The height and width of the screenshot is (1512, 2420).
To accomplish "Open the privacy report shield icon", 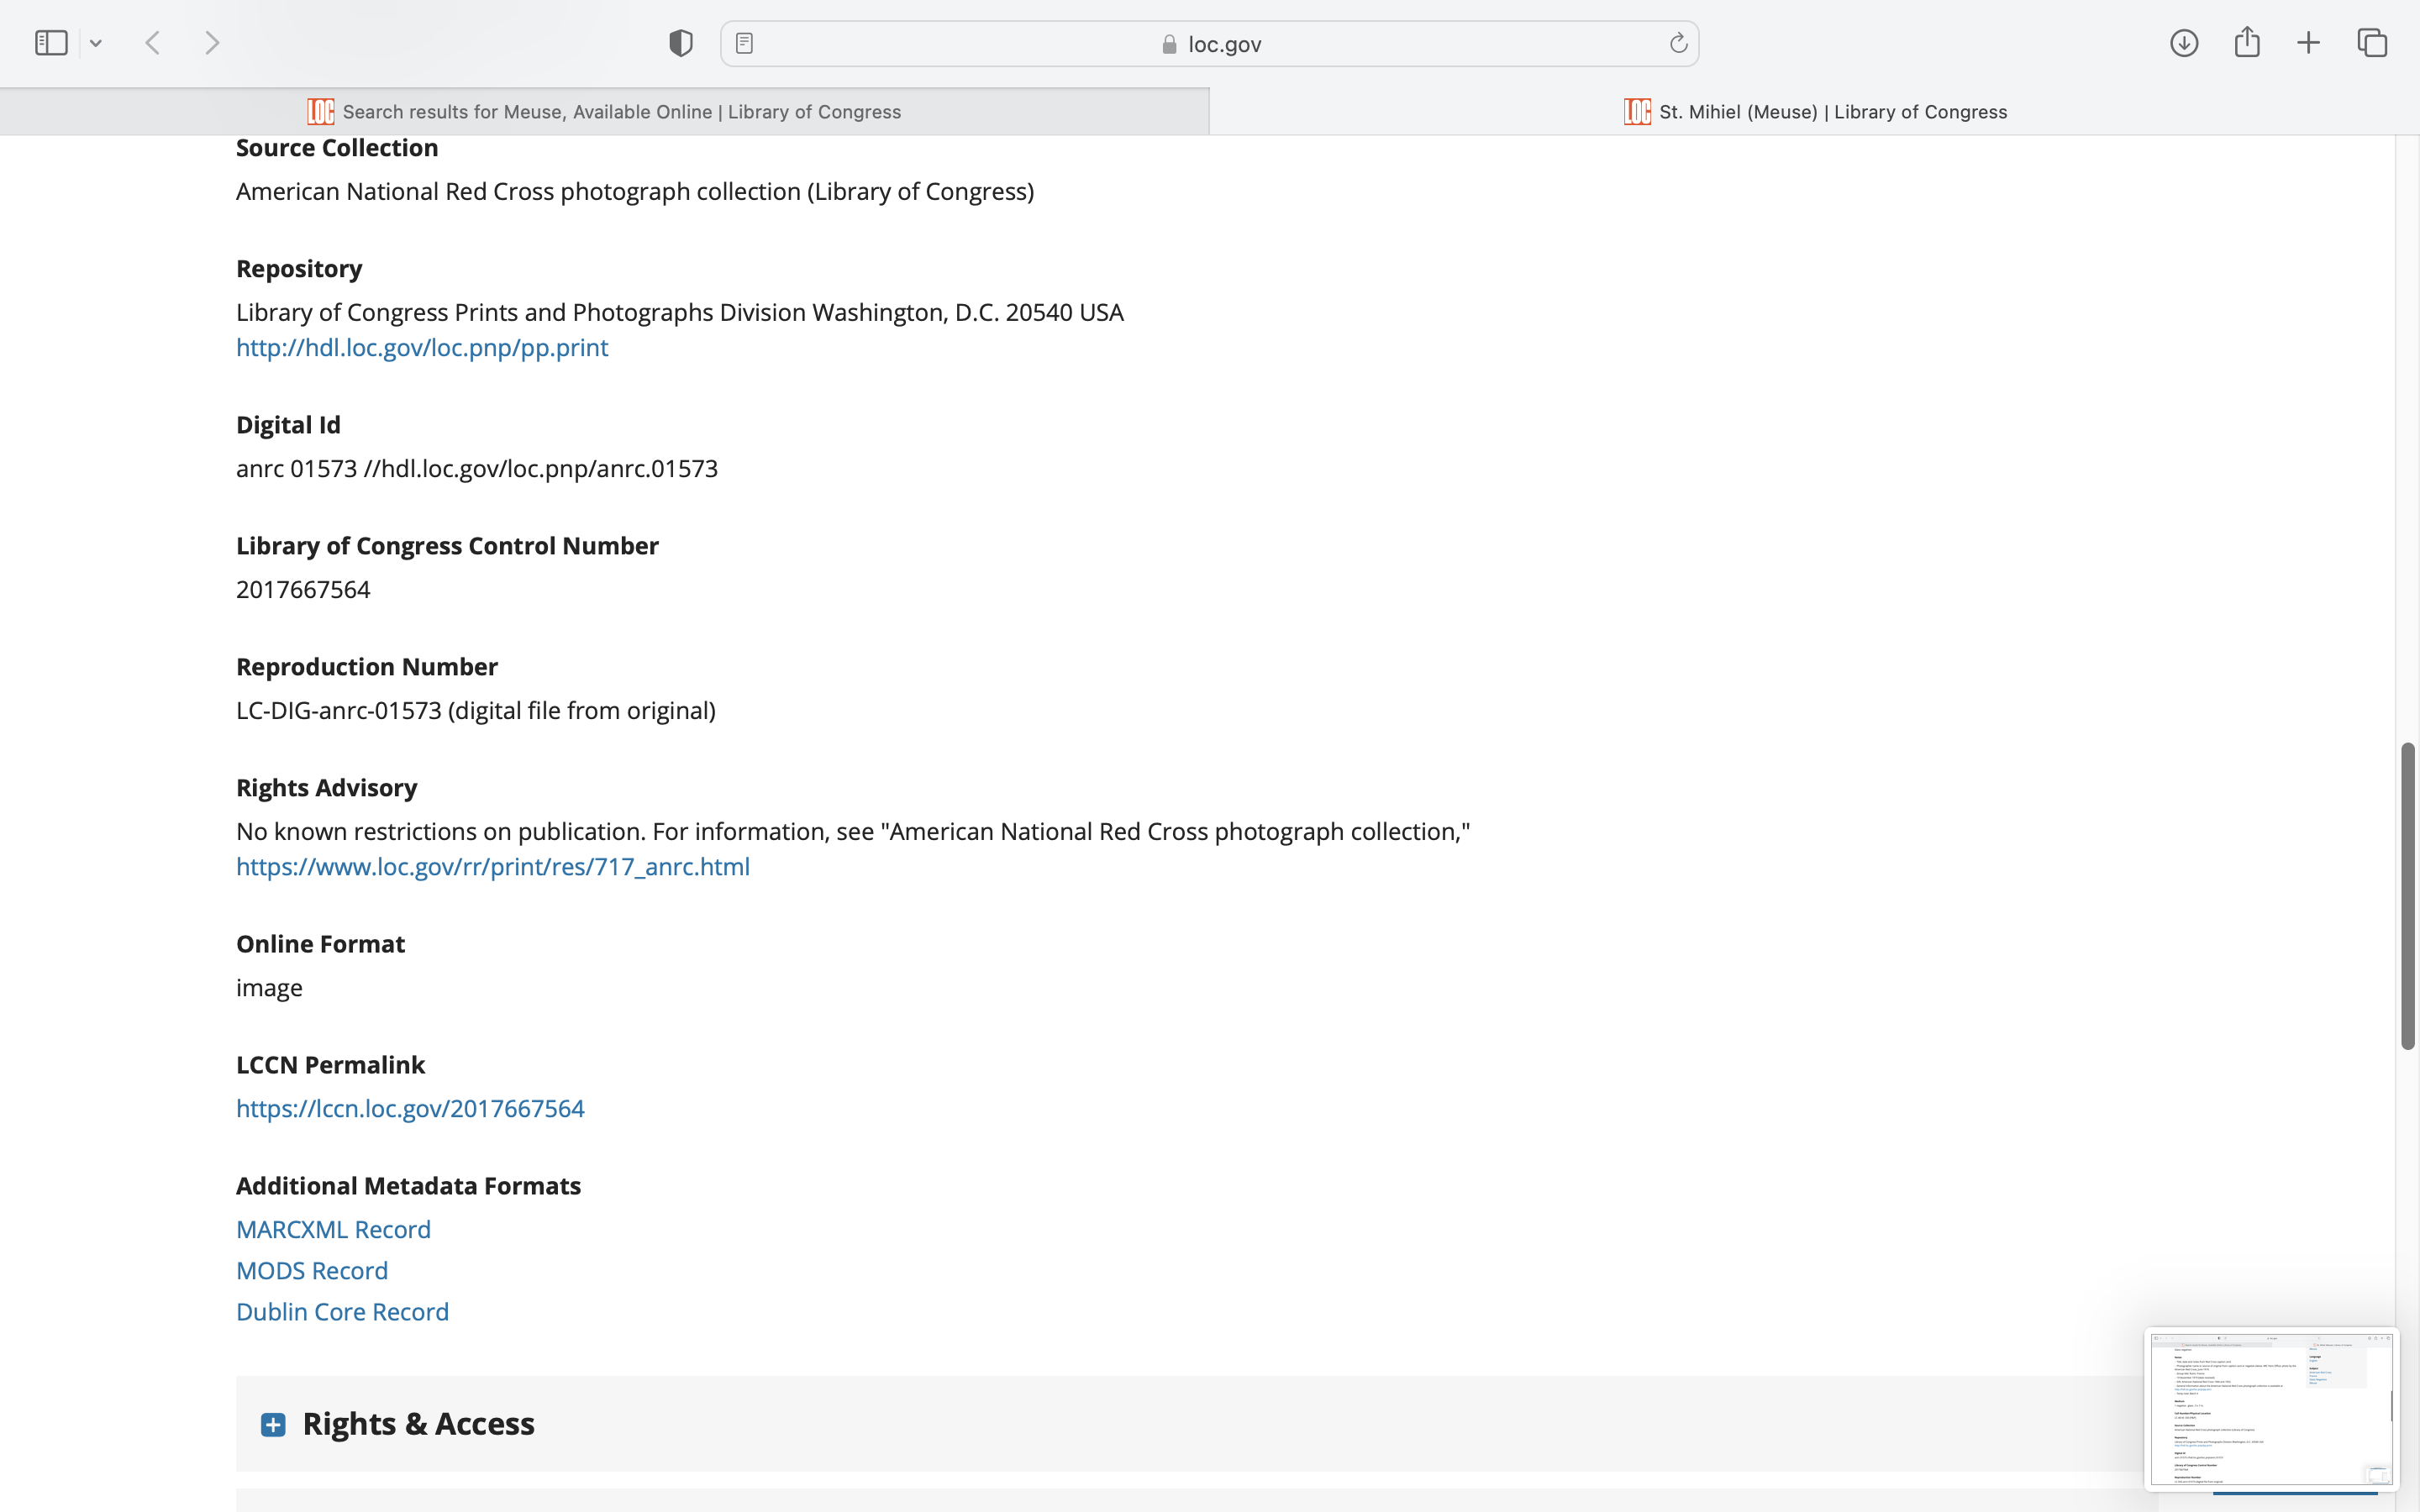I will point(680,43).
